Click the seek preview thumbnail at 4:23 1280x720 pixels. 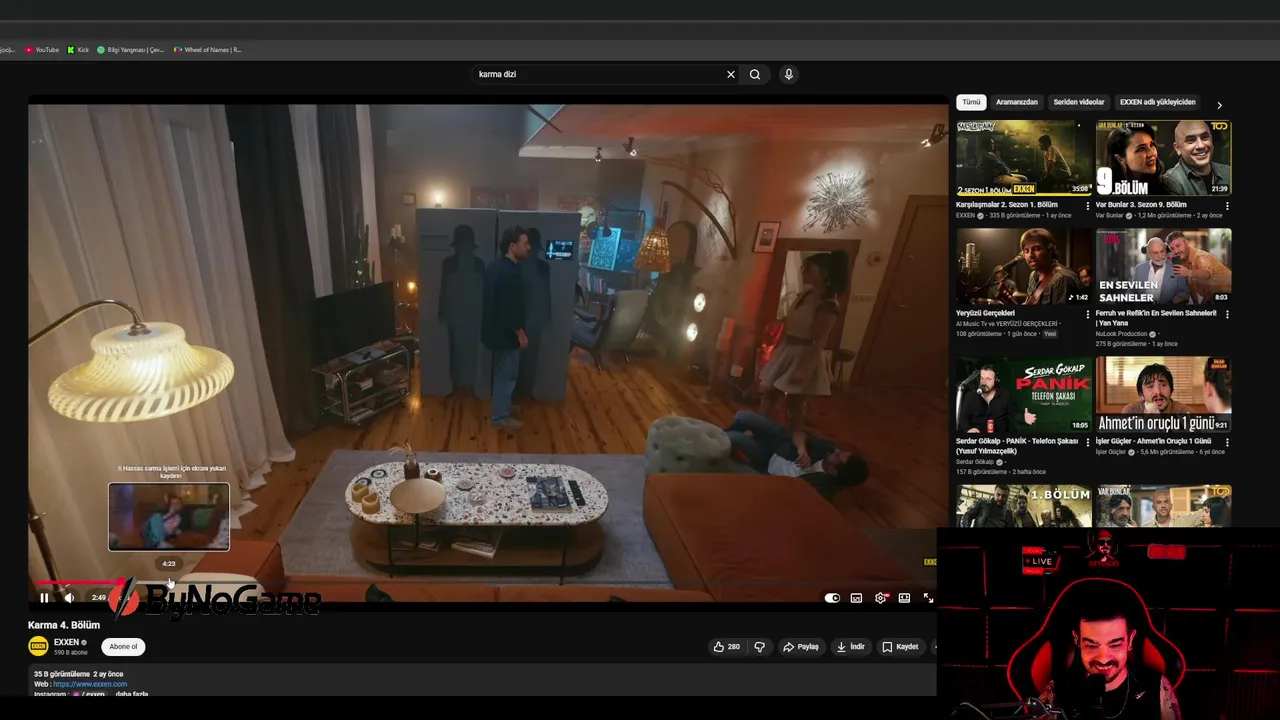(x=169, y=517)
